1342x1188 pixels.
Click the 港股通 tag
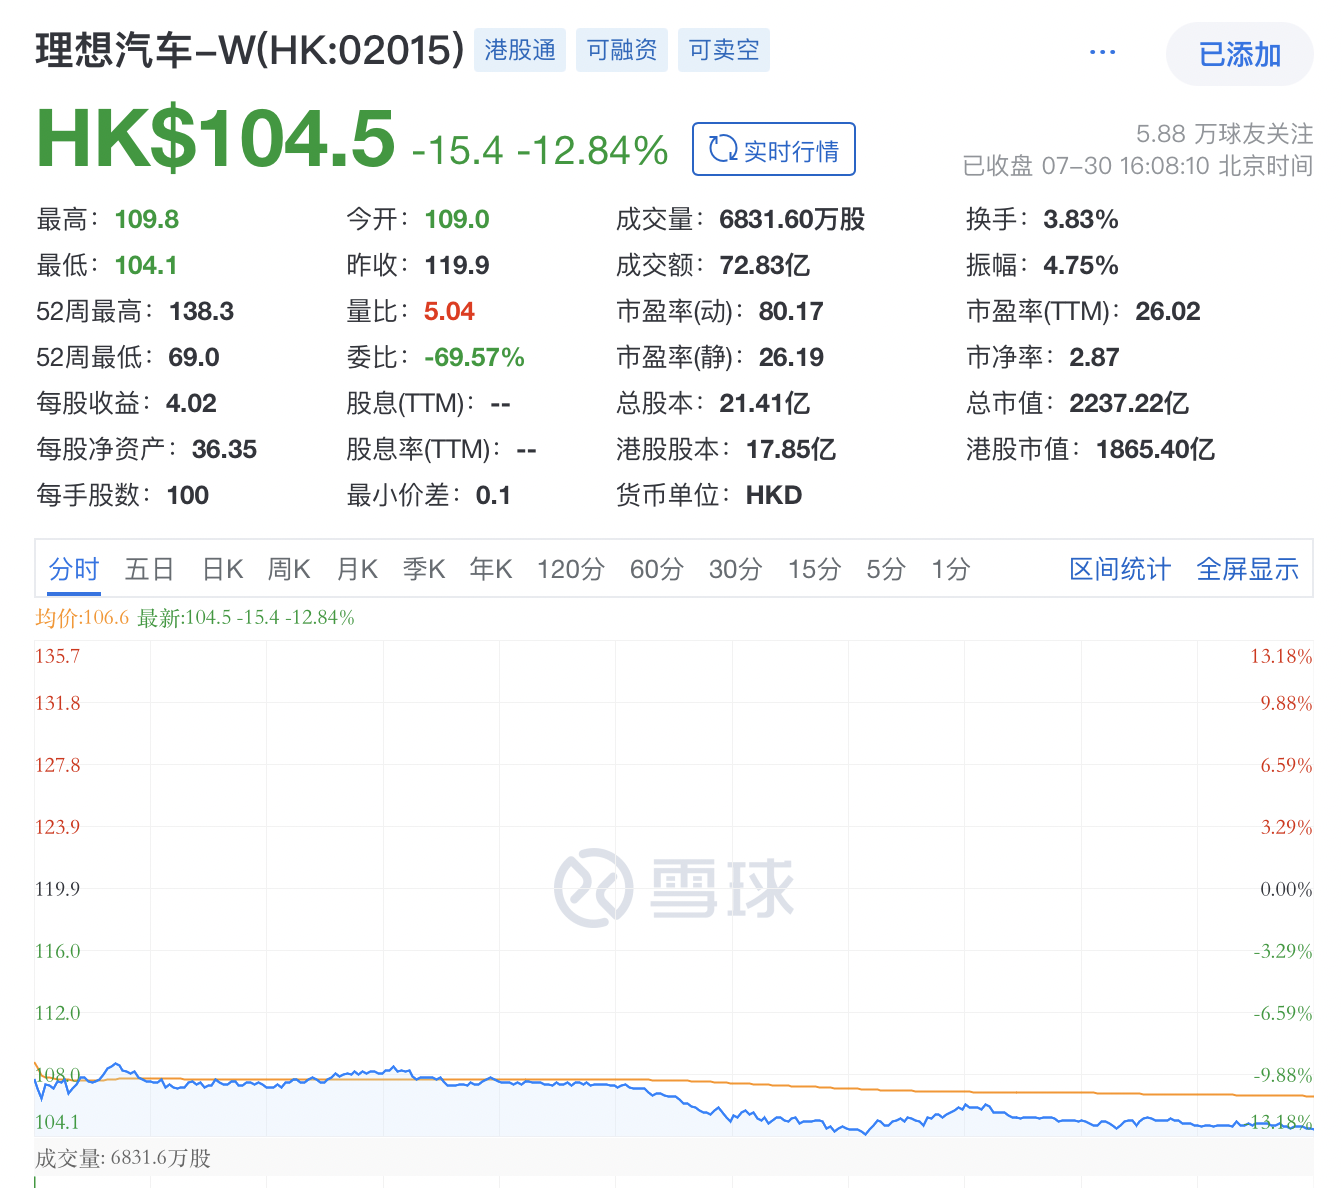[x=520, y=50]
